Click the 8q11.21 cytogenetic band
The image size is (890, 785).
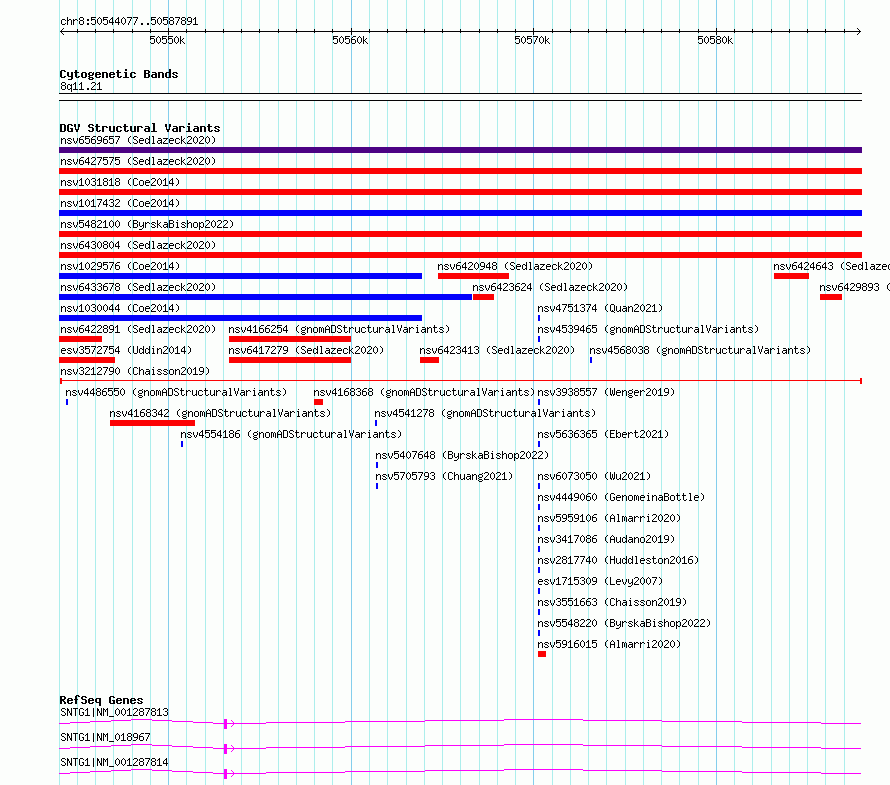pos(460,97)
